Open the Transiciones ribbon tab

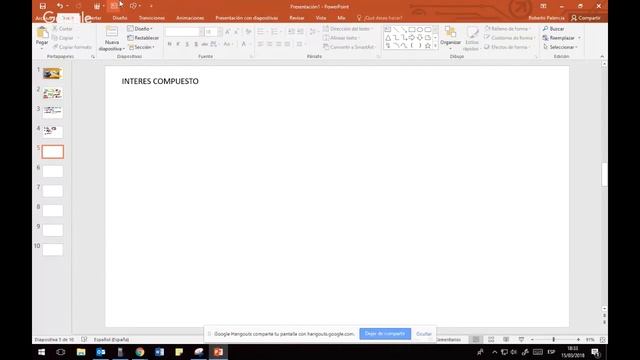(152, 18)
